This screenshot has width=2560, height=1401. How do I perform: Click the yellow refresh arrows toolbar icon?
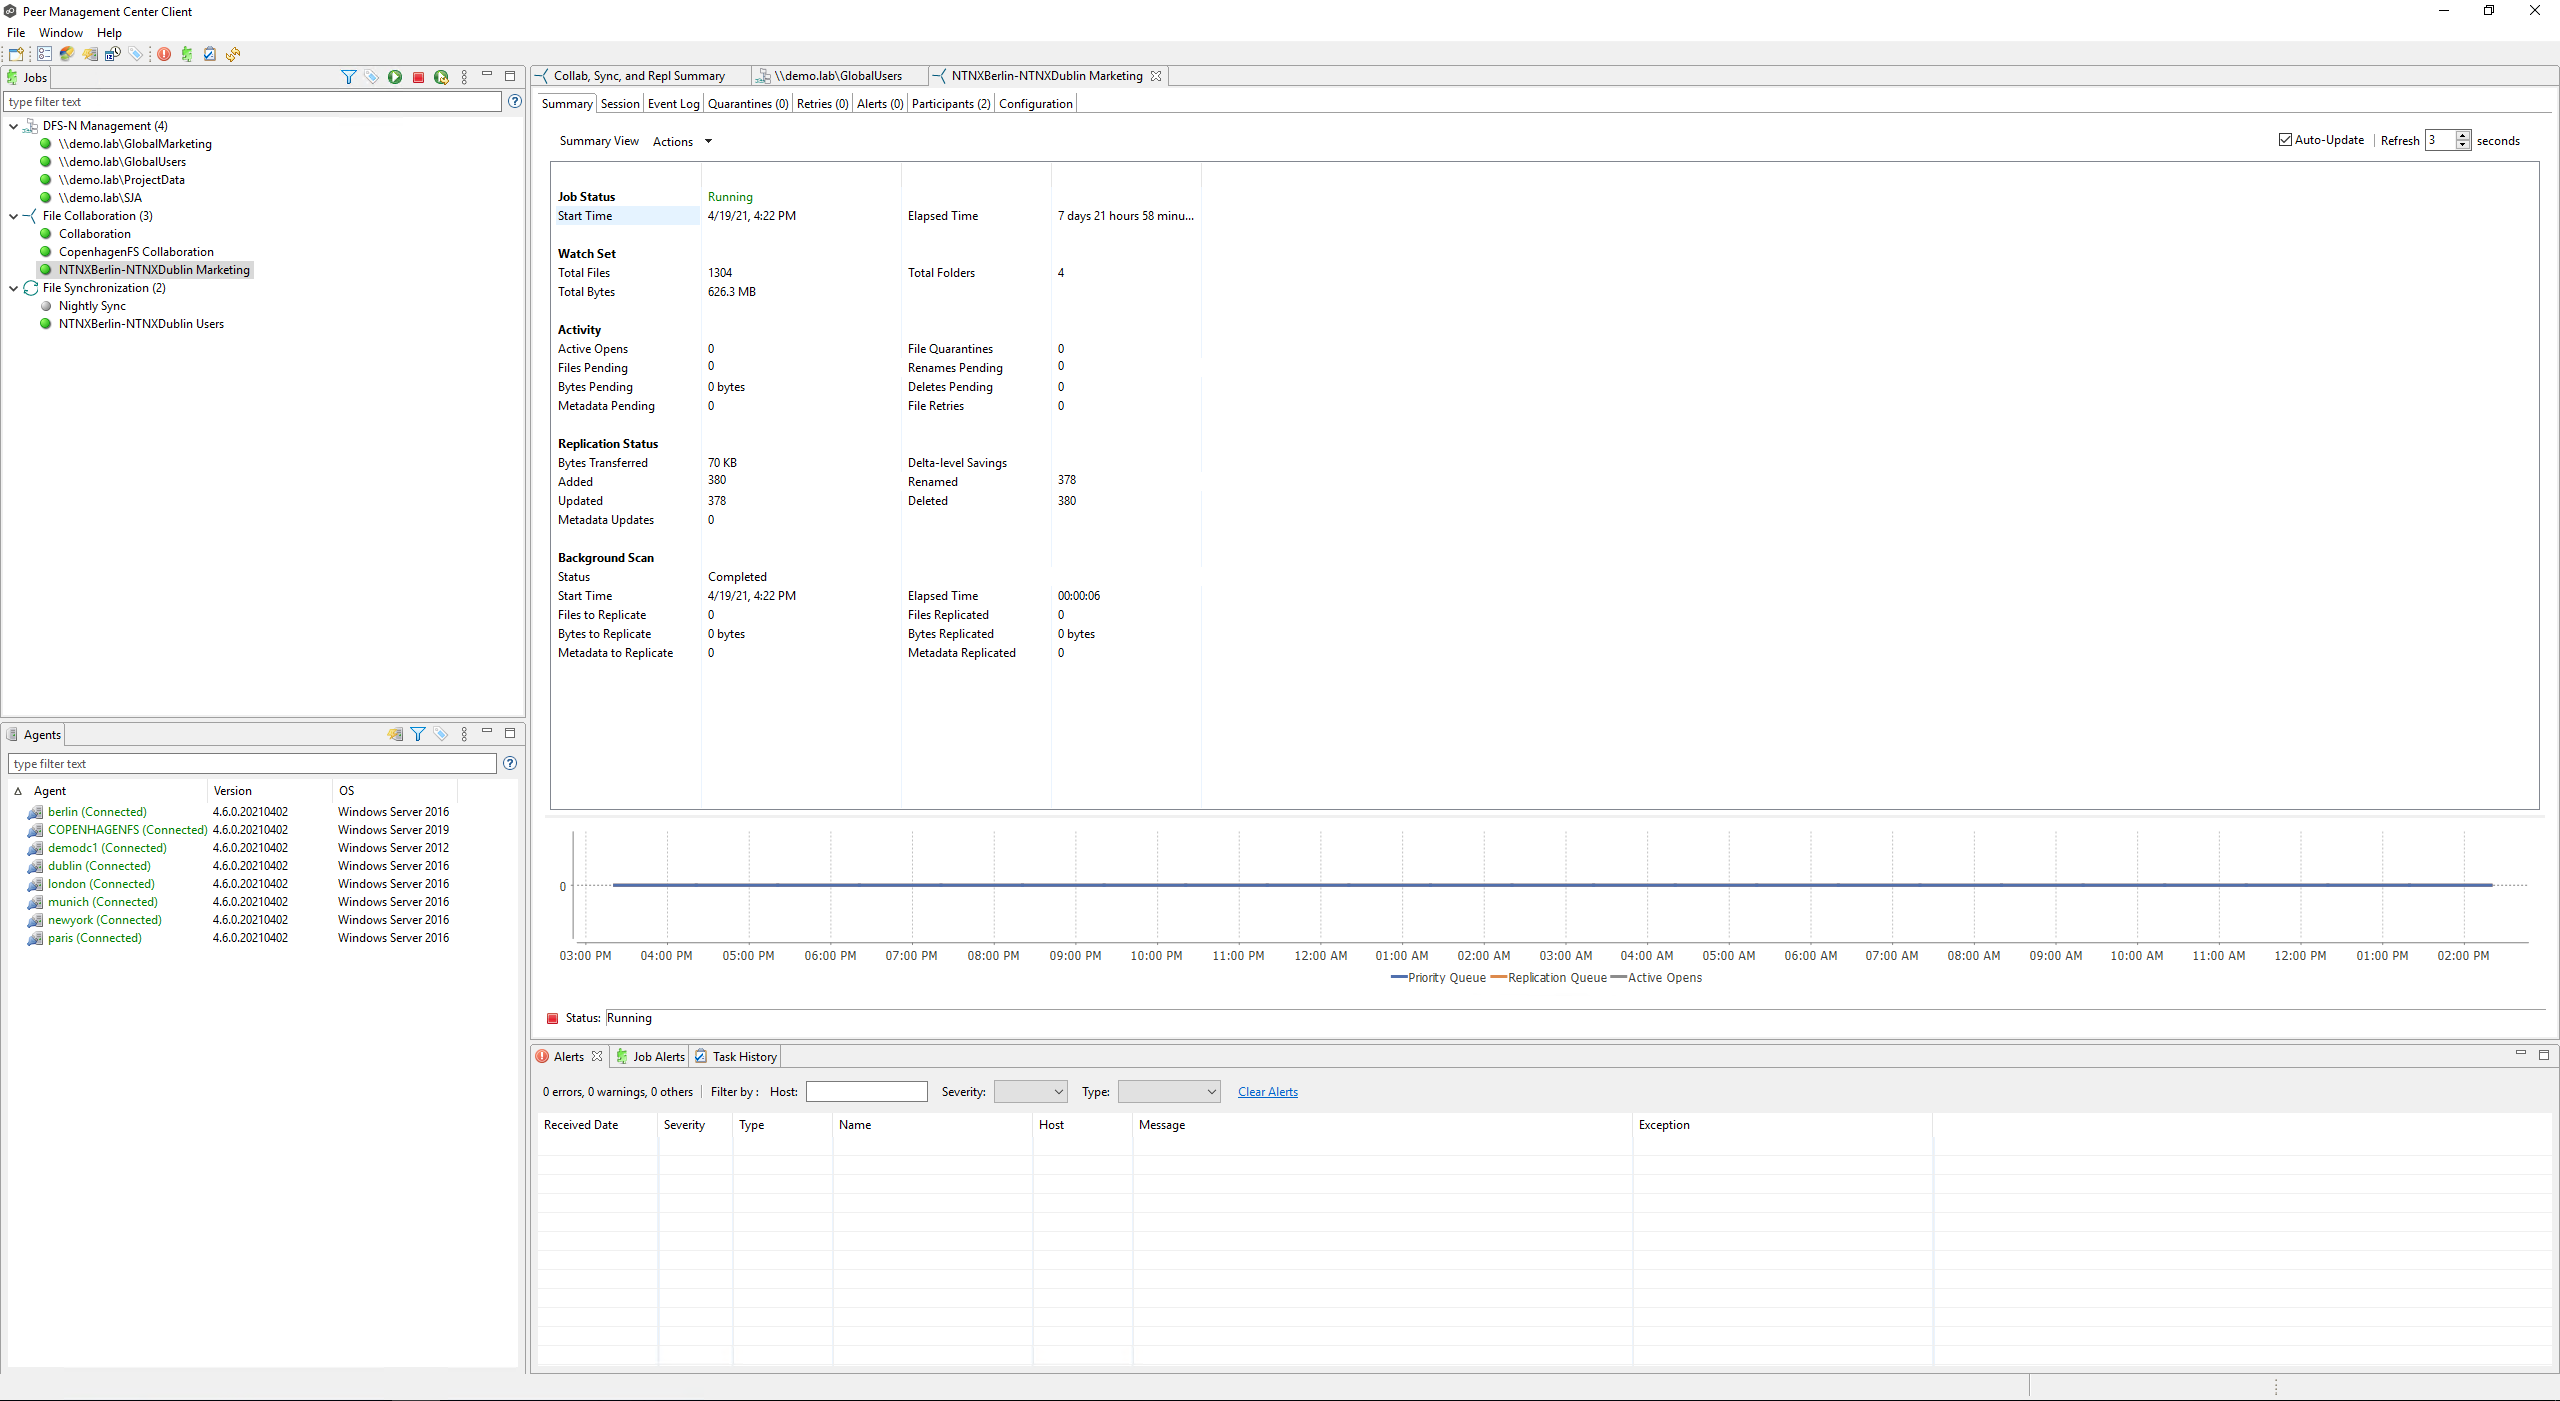tap(233, 54)
